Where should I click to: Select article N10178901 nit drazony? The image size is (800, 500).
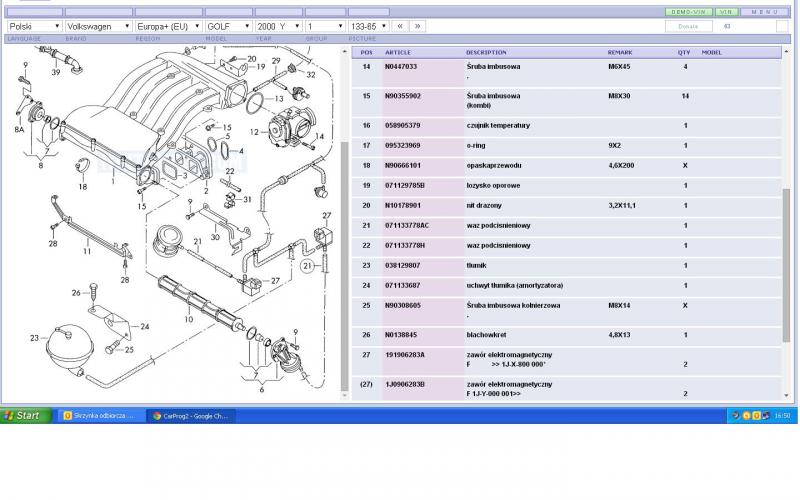click(x=403, y=206)
